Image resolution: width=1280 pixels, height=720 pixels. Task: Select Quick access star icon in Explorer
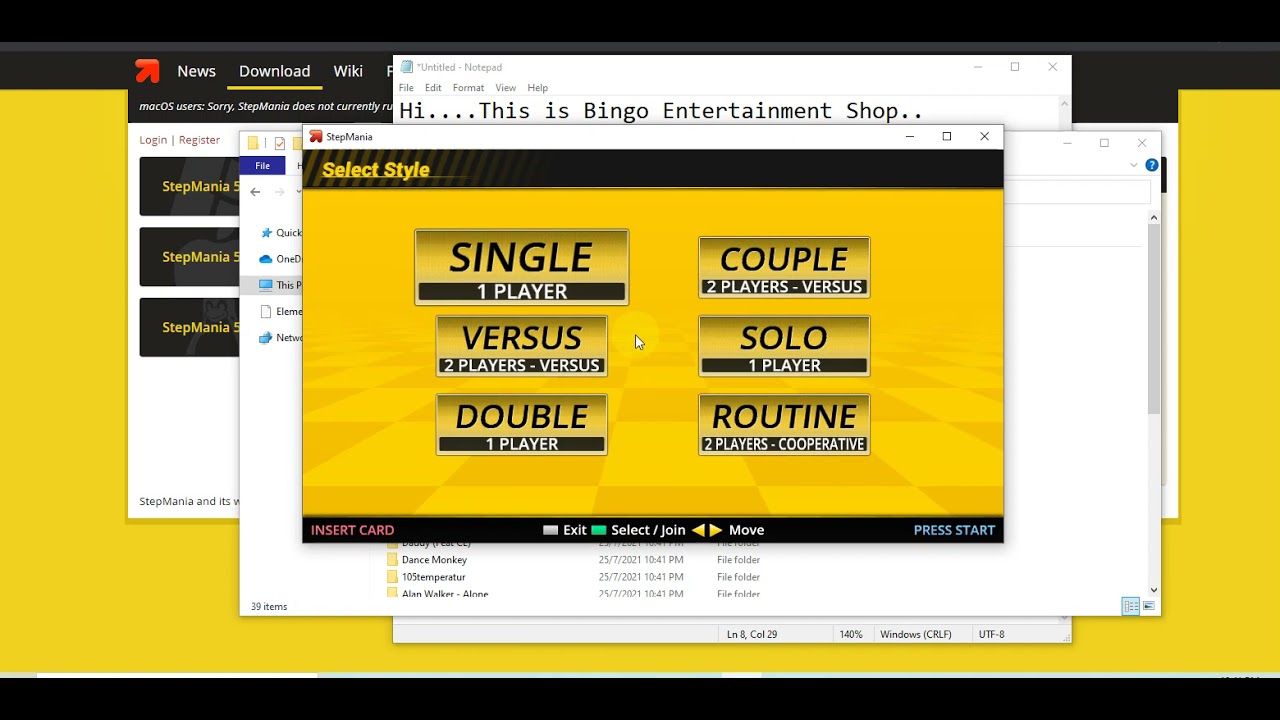[266, 233]
